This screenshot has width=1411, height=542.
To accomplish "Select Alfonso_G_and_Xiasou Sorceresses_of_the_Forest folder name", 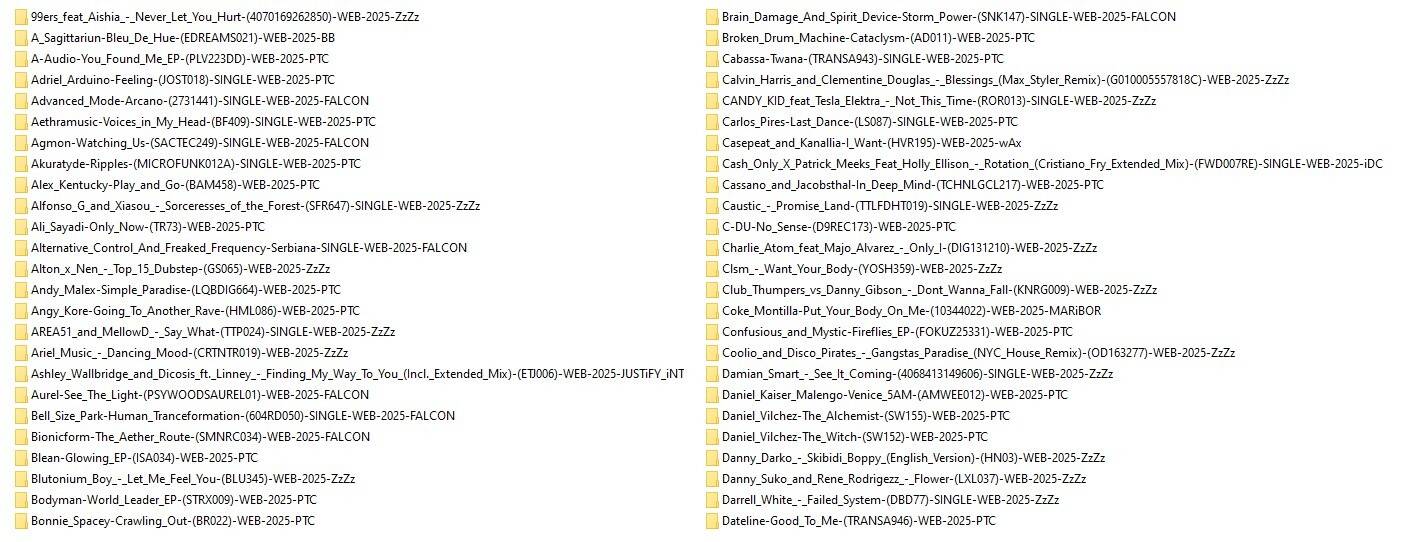I will [255, 206].
